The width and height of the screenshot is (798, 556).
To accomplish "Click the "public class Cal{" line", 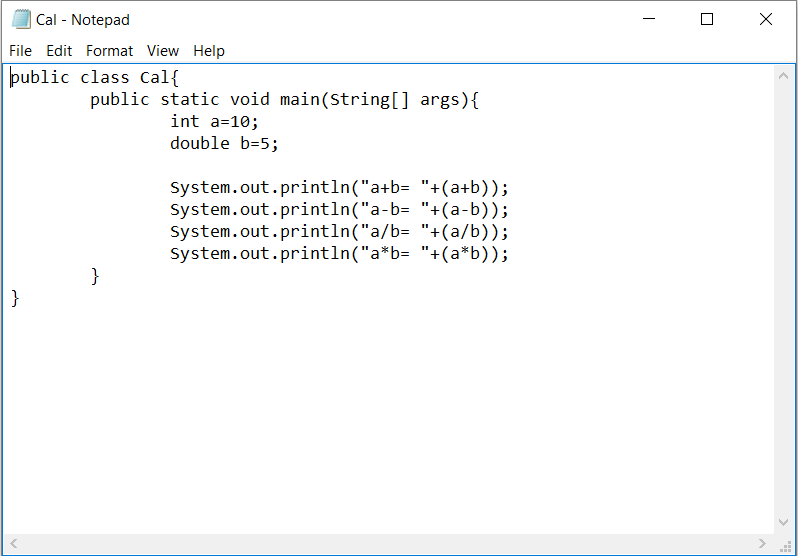I will (93, 77).
